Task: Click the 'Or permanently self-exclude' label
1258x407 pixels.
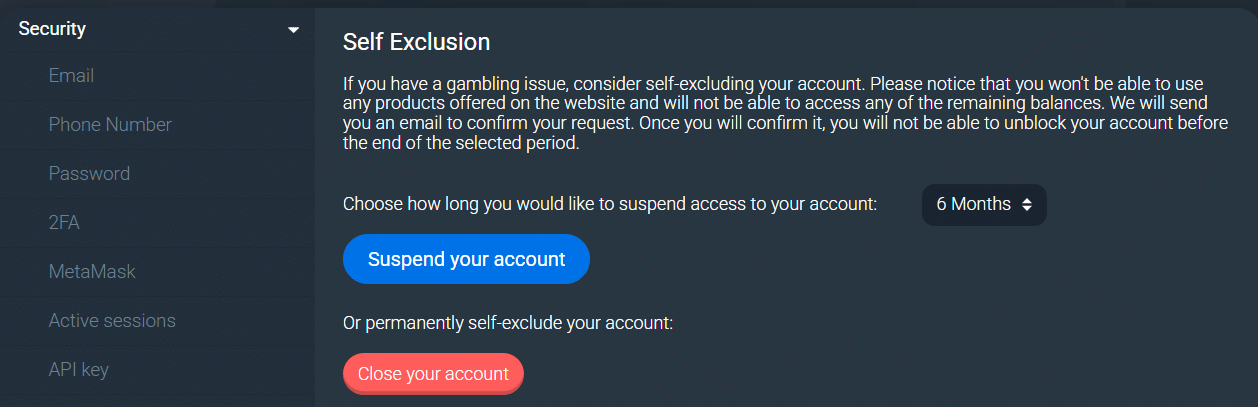Action: (508, 323)
